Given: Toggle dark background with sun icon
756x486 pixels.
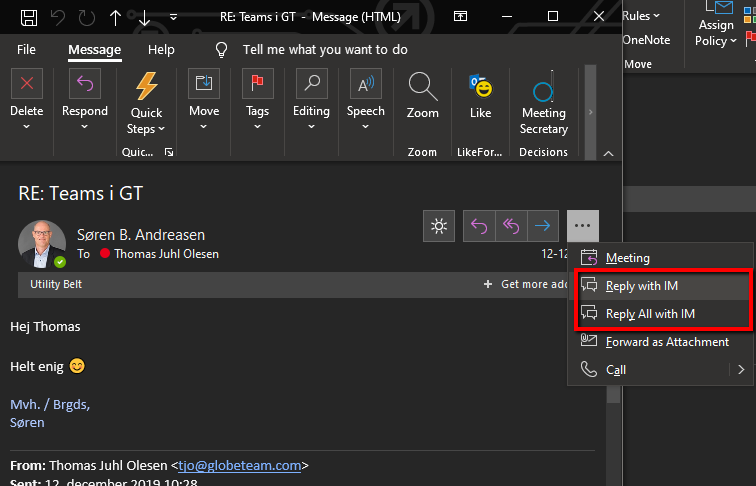Looking at the screenshot, I should pos(439,226).
